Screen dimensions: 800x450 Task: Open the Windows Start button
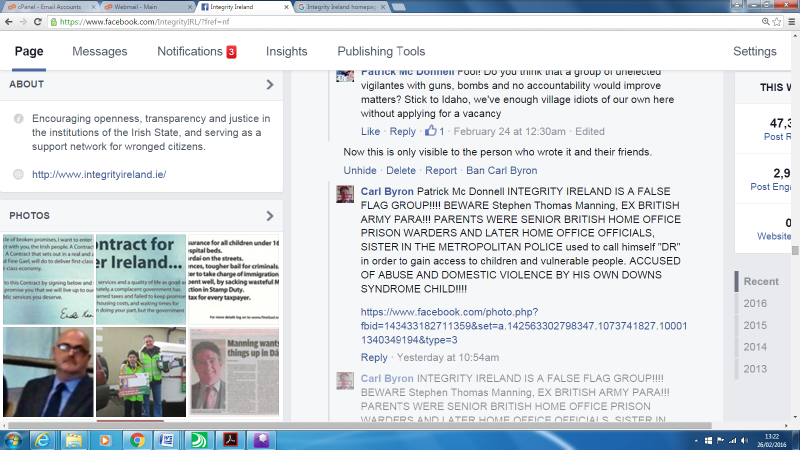[13, 440]
